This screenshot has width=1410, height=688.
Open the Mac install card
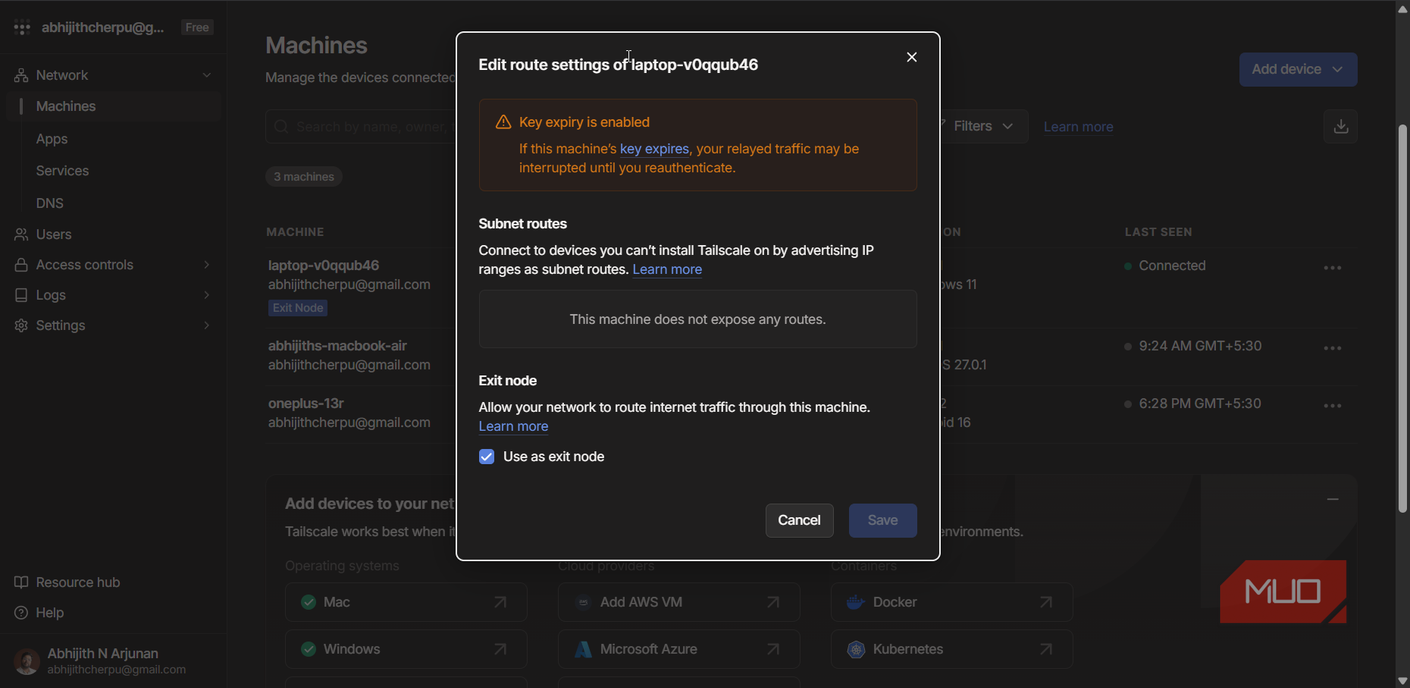(406, 602)
